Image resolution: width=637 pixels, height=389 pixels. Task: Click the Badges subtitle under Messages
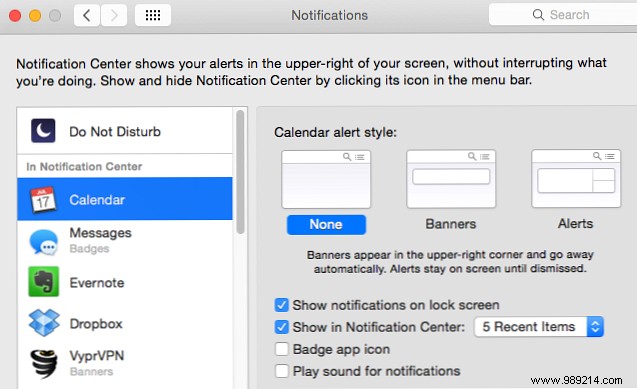tap(89, 249)
